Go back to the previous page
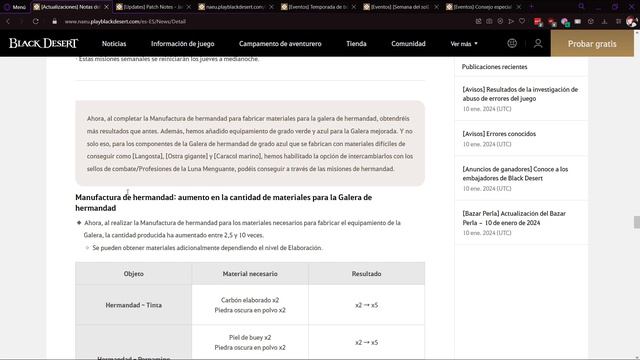This screenshot has height=360, width=640. (8, 21)
